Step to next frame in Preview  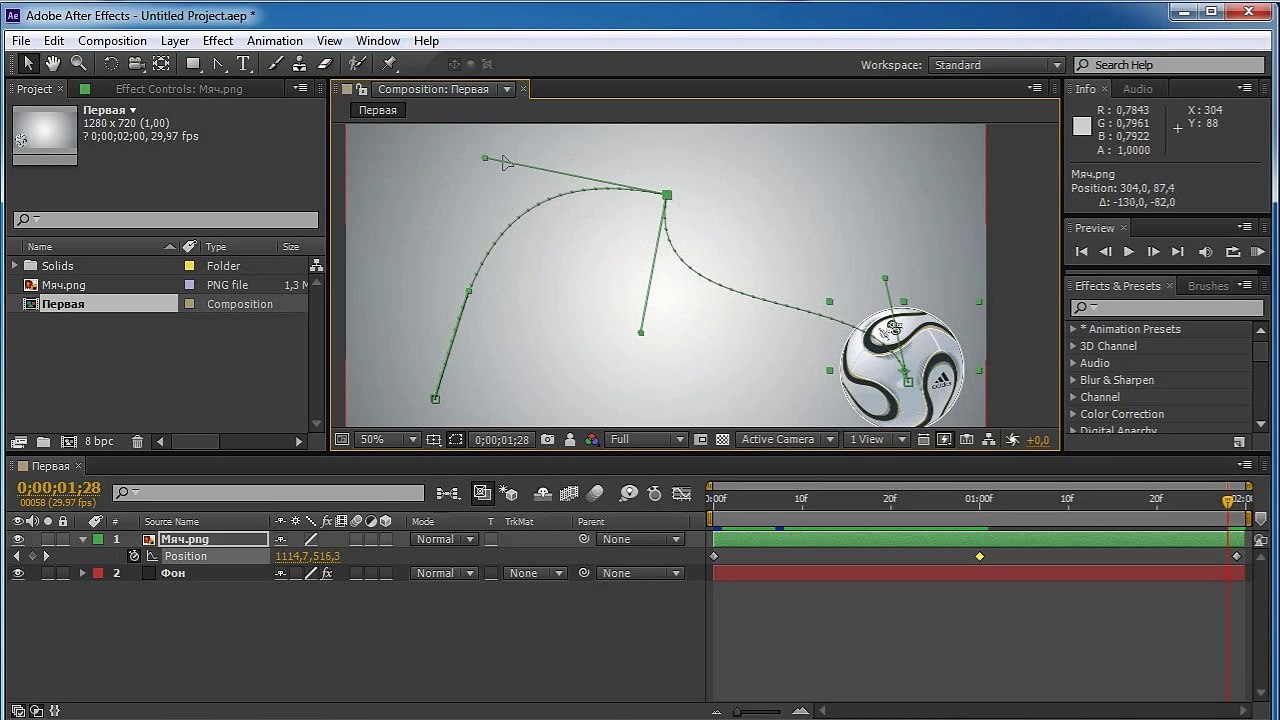click(1153, 252)
